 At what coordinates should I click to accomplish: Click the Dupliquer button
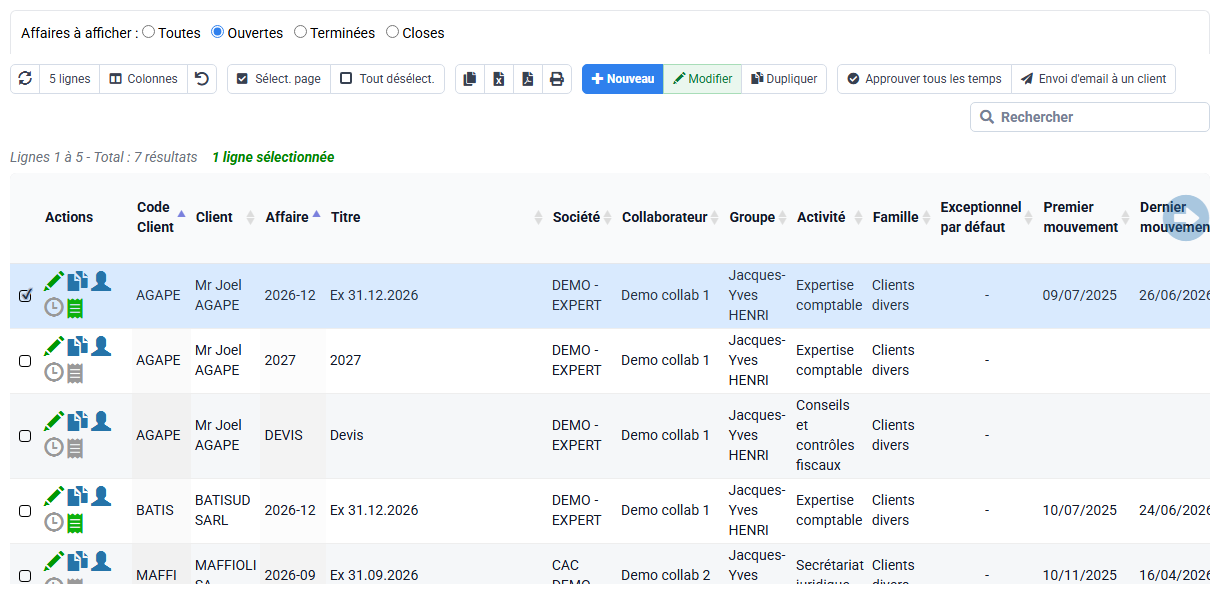tap(784, 79)
